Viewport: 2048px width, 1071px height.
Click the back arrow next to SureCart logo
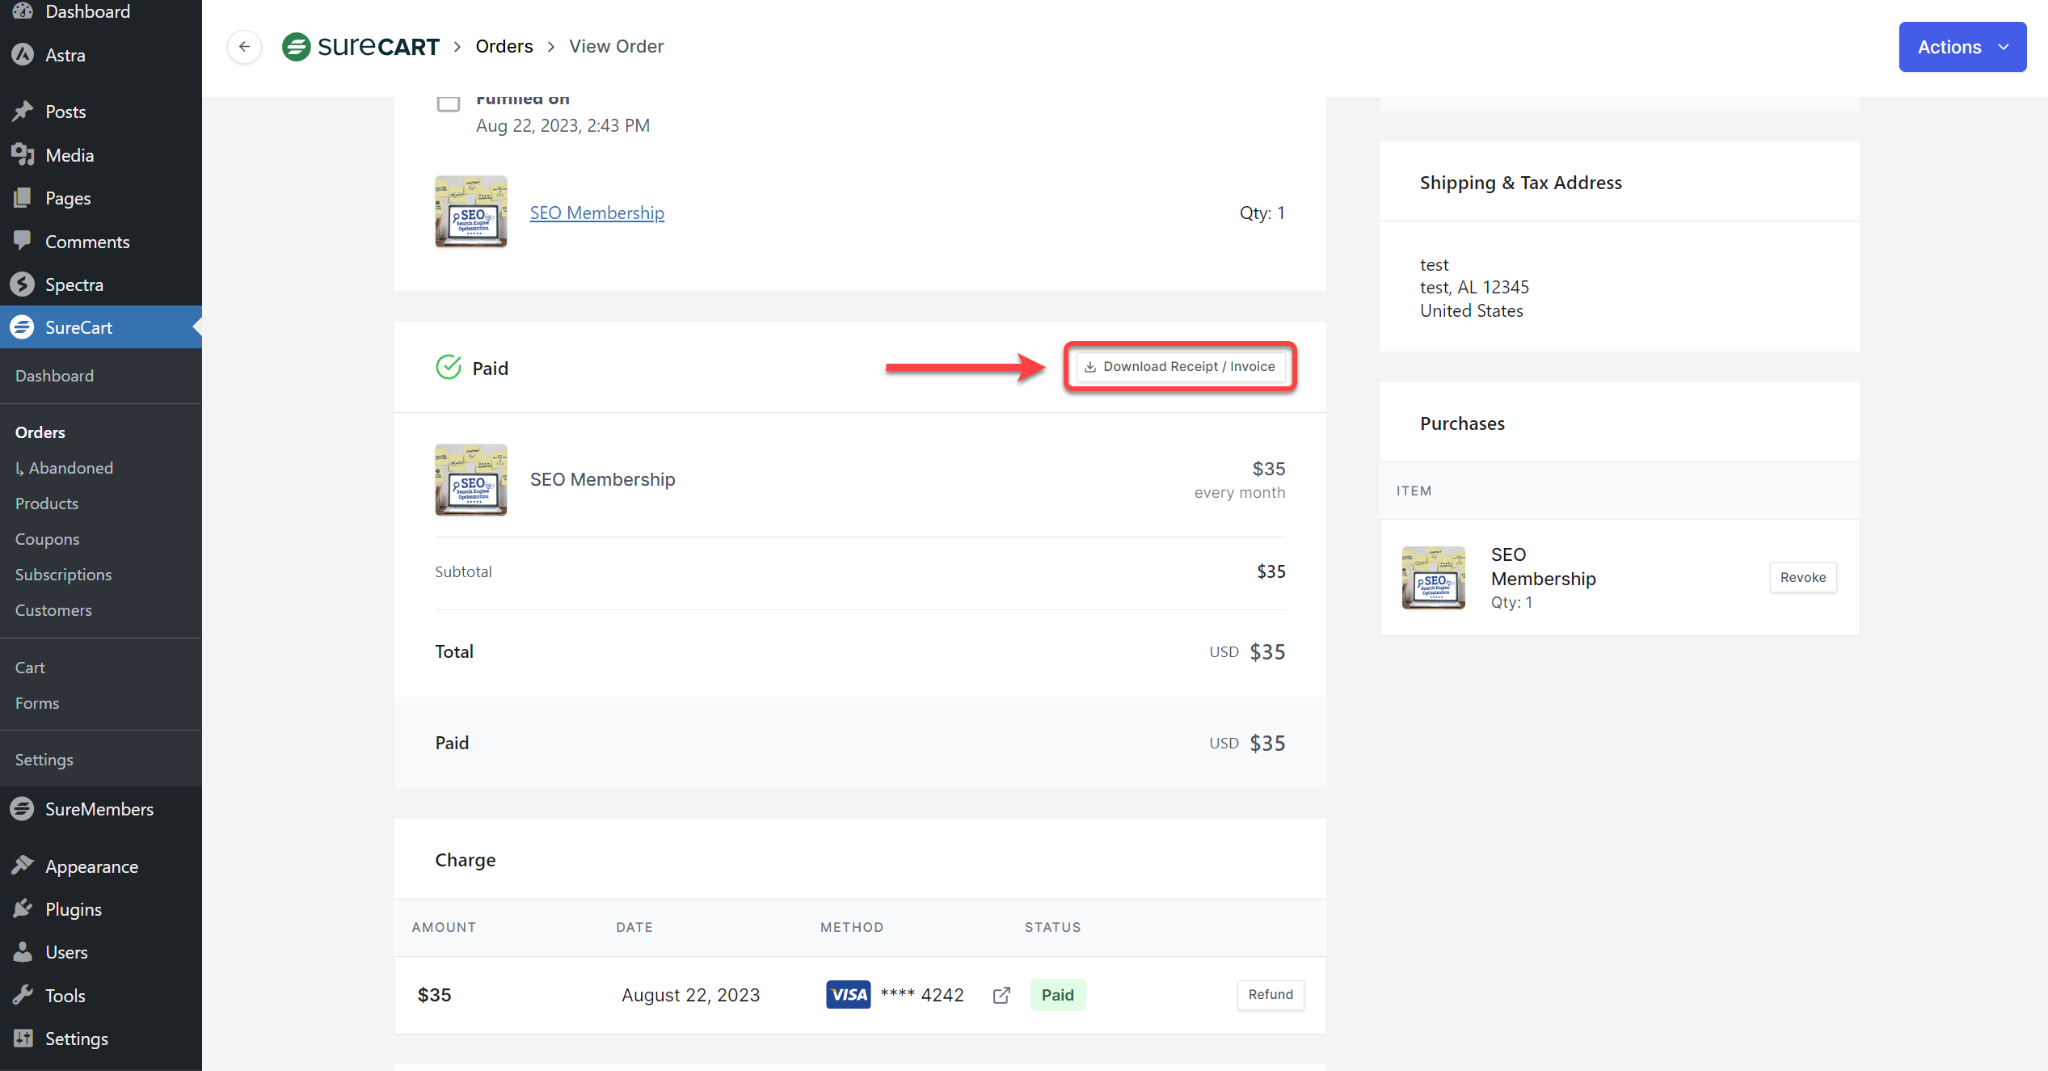pyautogui.click(x=244, y=46)
